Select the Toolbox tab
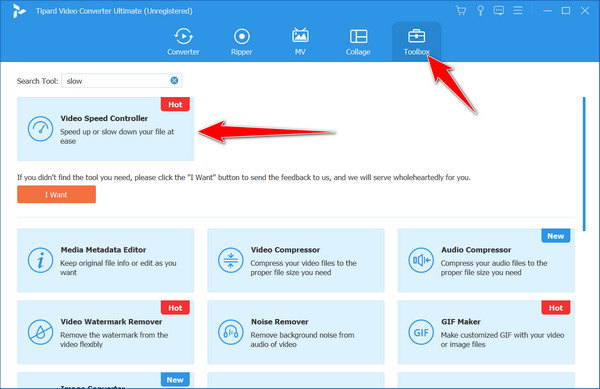Viewport: 600px width, 389px height. tap(416, 42)
